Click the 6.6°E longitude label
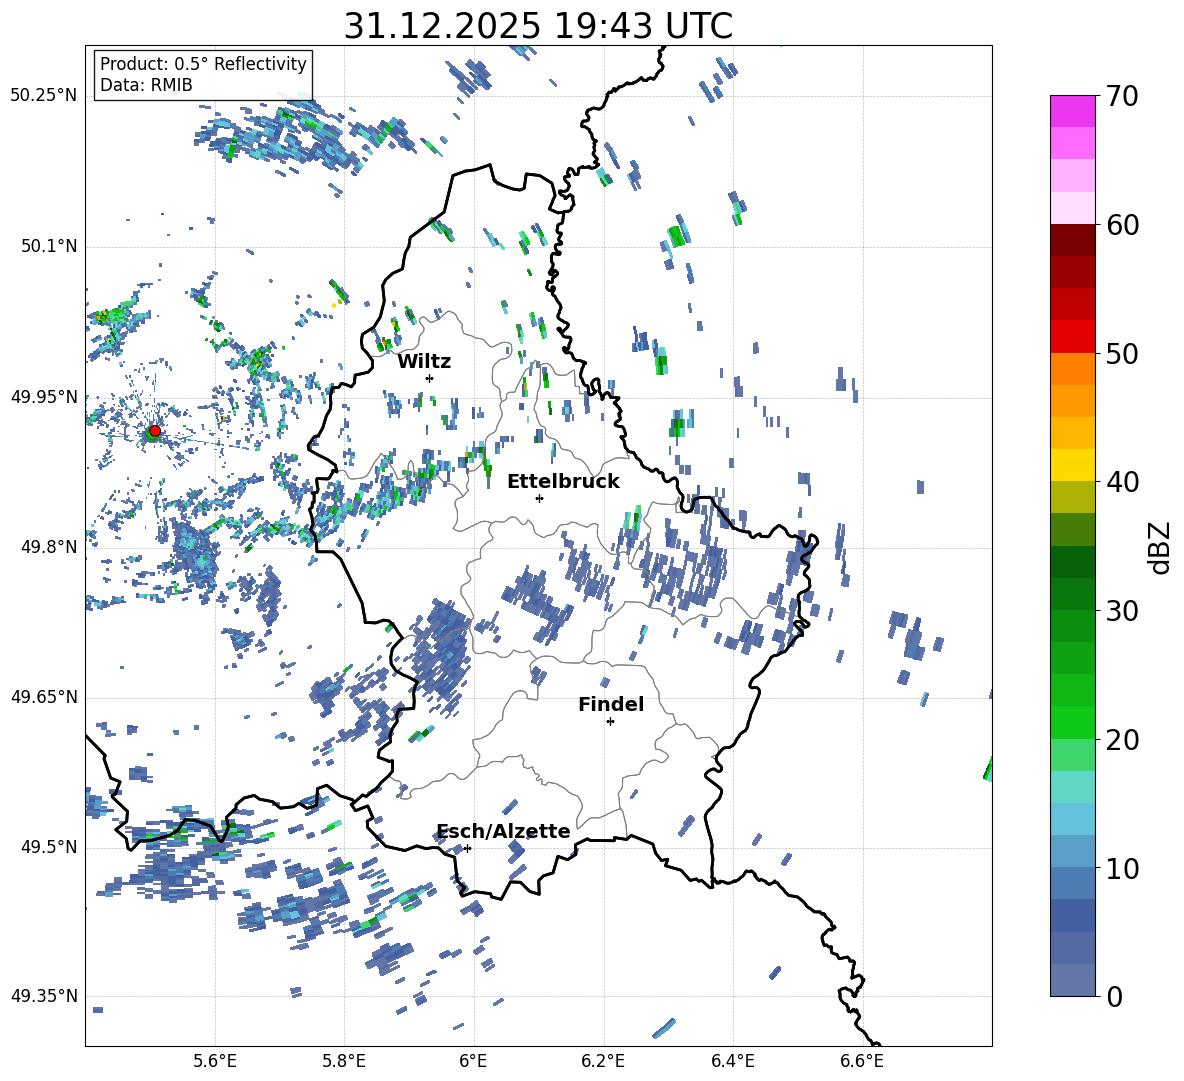Screen dimensions: 1184x1081 [x=862, y=1061]
